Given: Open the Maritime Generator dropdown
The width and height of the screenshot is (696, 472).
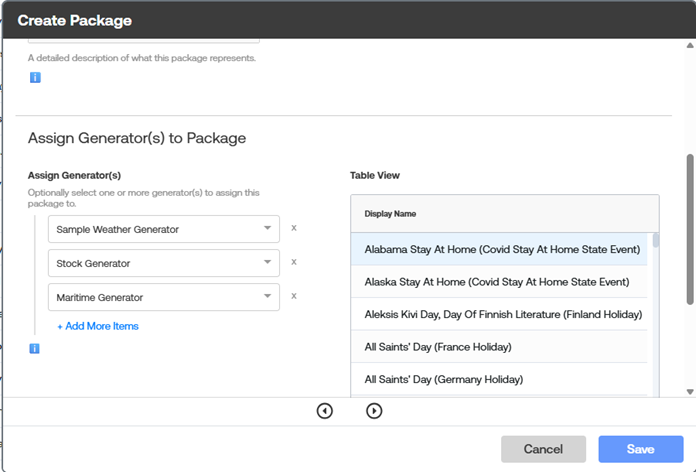Looking at the screenshot, I should [164, 297].
